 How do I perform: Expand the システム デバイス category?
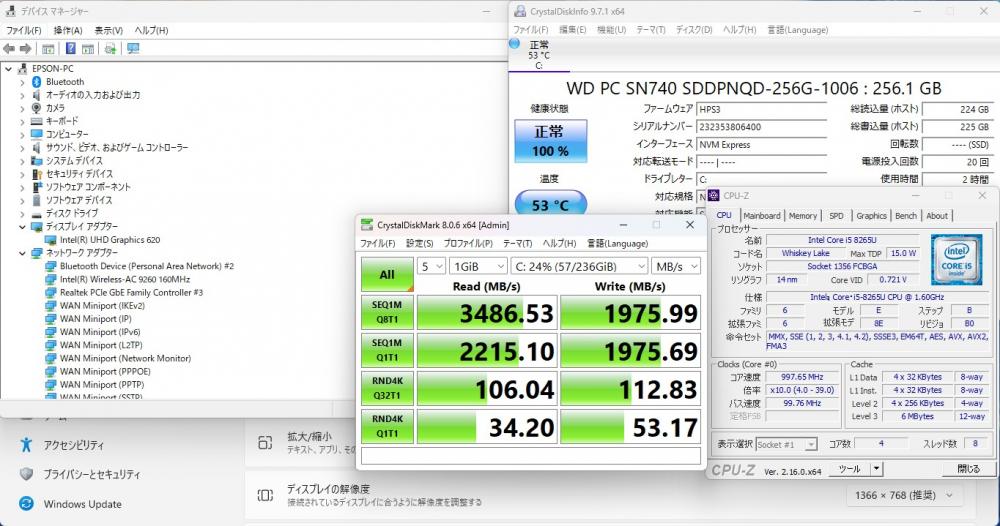pyautogui.click(x=22, y=161)
